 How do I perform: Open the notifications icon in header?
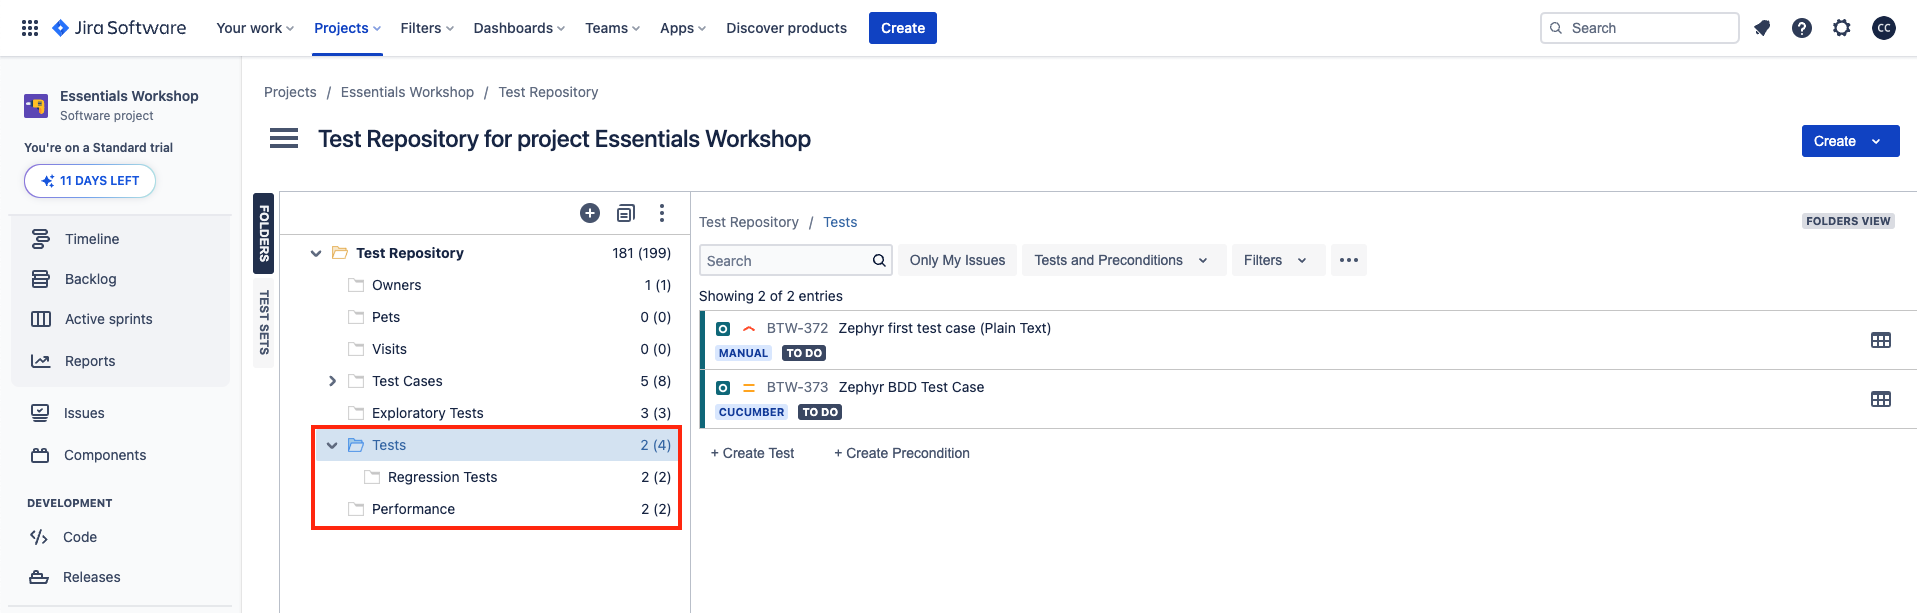coord(1762,28)
